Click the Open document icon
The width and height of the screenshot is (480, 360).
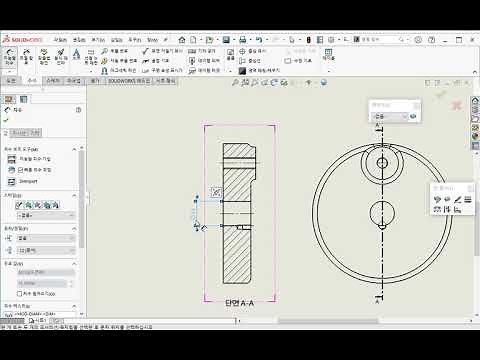tap(209, 40)
